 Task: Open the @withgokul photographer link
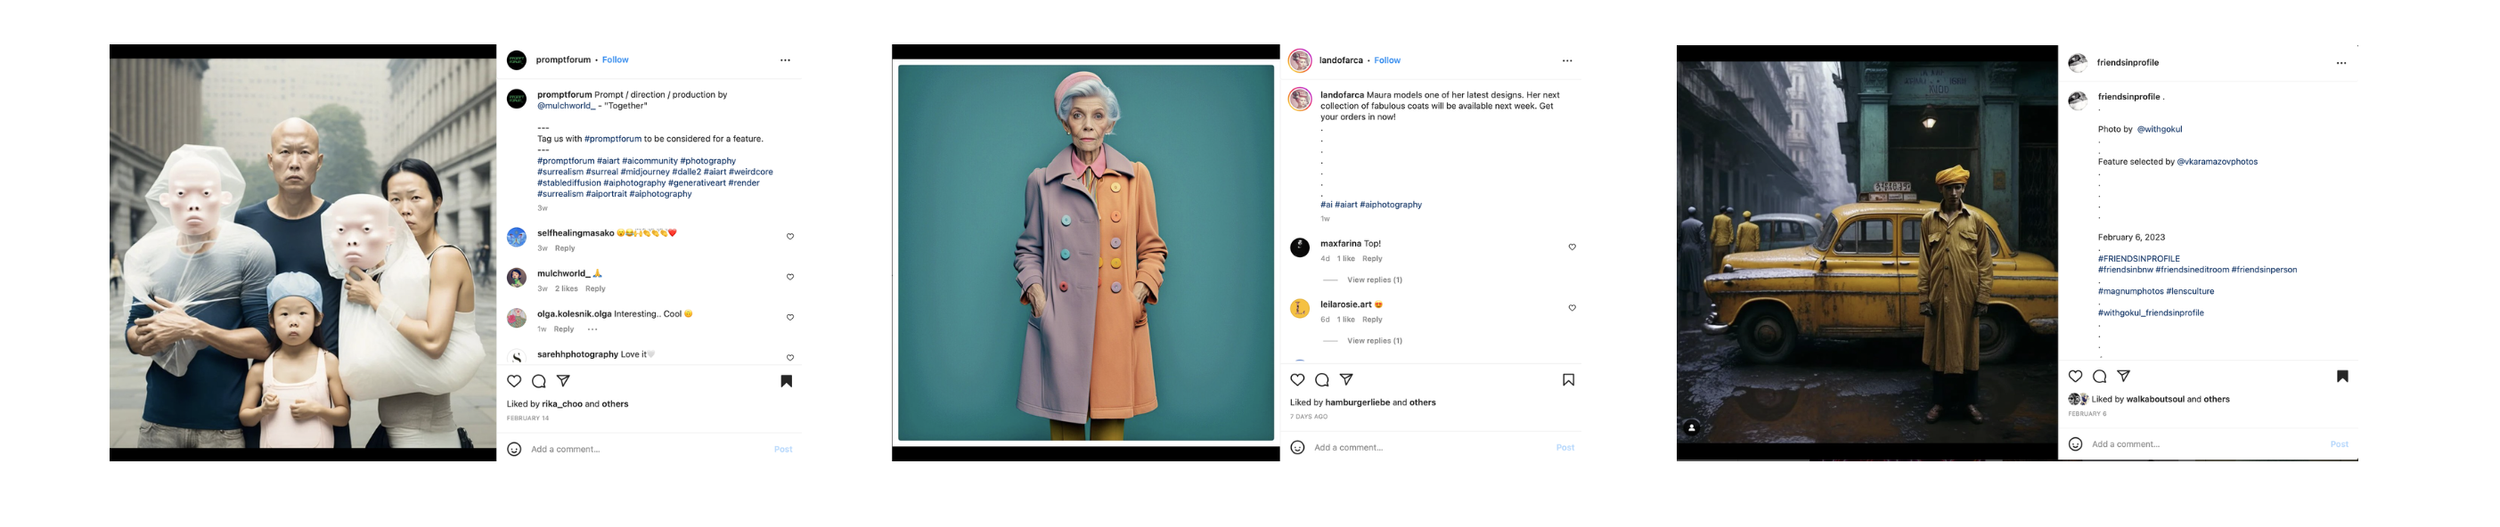[2159, 129]
